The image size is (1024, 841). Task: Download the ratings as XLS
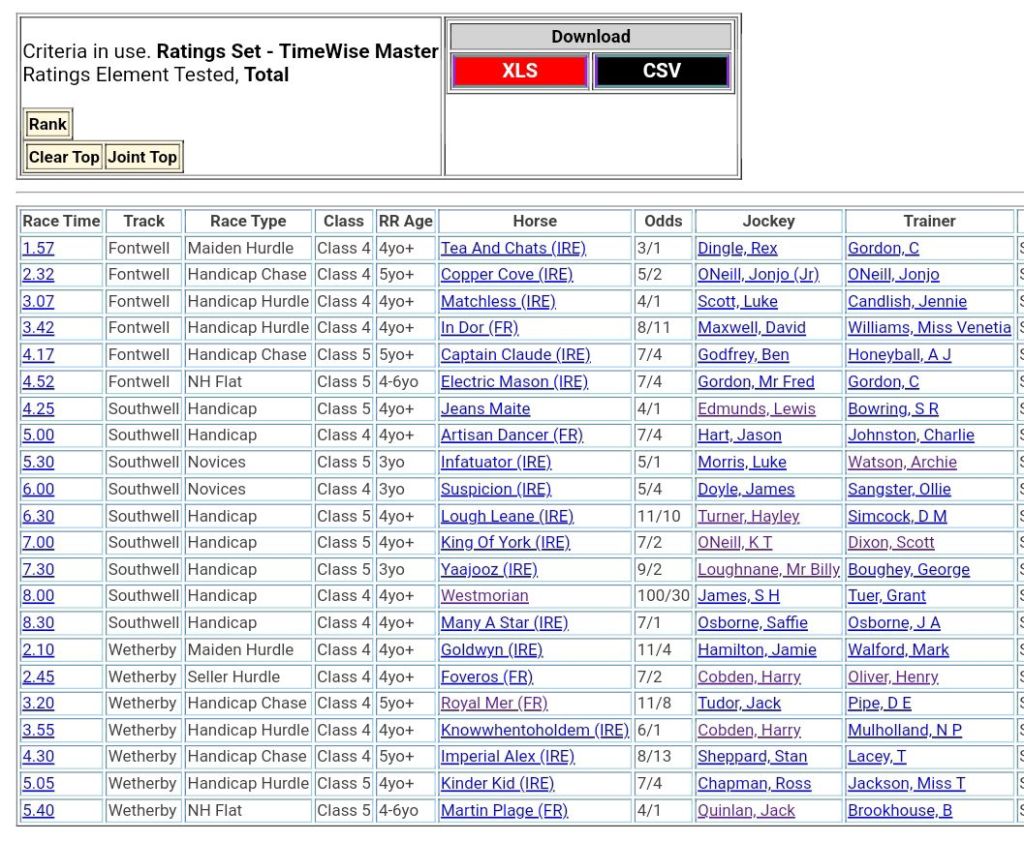pos(519,71)
